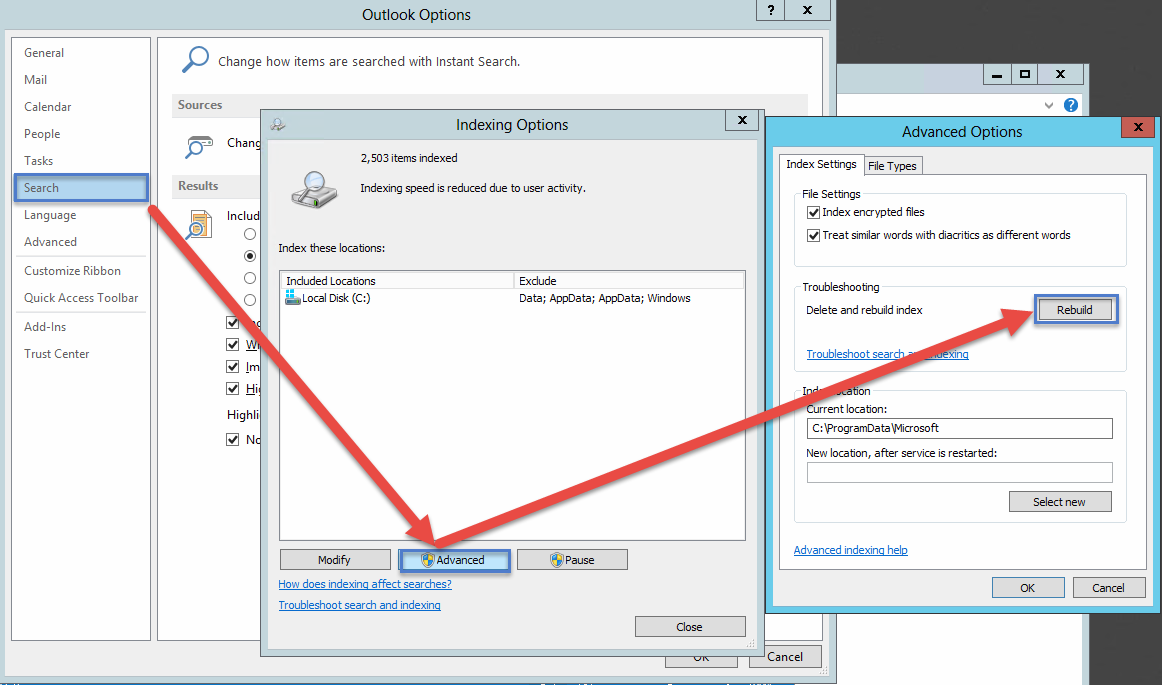Image resolution: width=1162 pixels, height=685 pixels.
Task: Select the currently selected Include radio button
Action: pos(250,256)
